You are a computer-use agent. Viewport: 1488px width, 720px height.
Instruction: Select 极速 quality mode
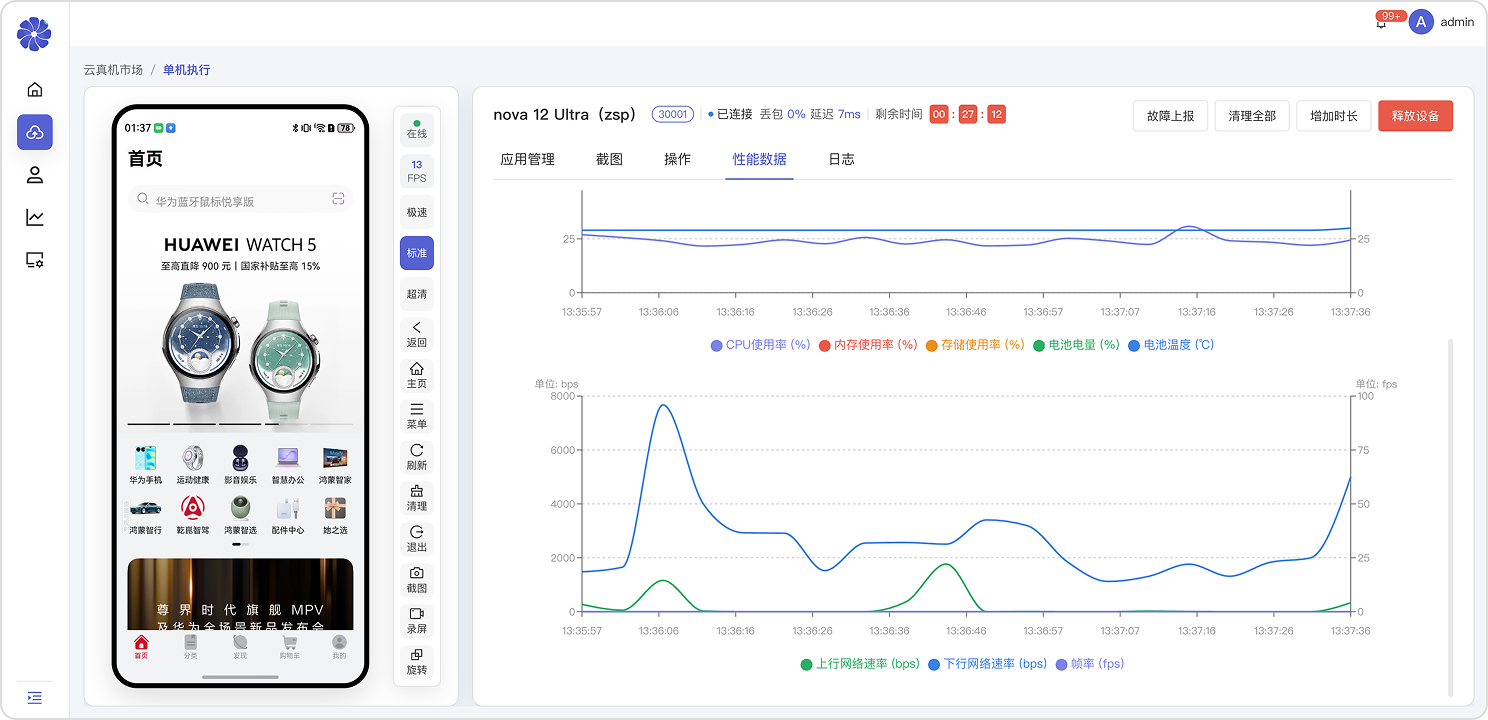click(417, 212)
